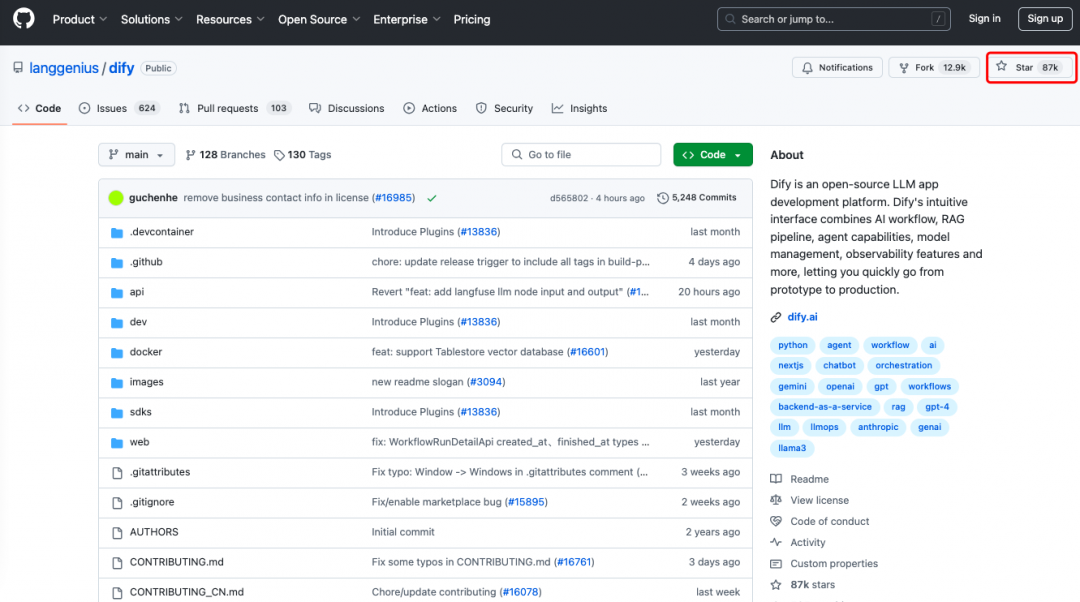
Task: Open the dify.ai website link
Action: [802, 317]
